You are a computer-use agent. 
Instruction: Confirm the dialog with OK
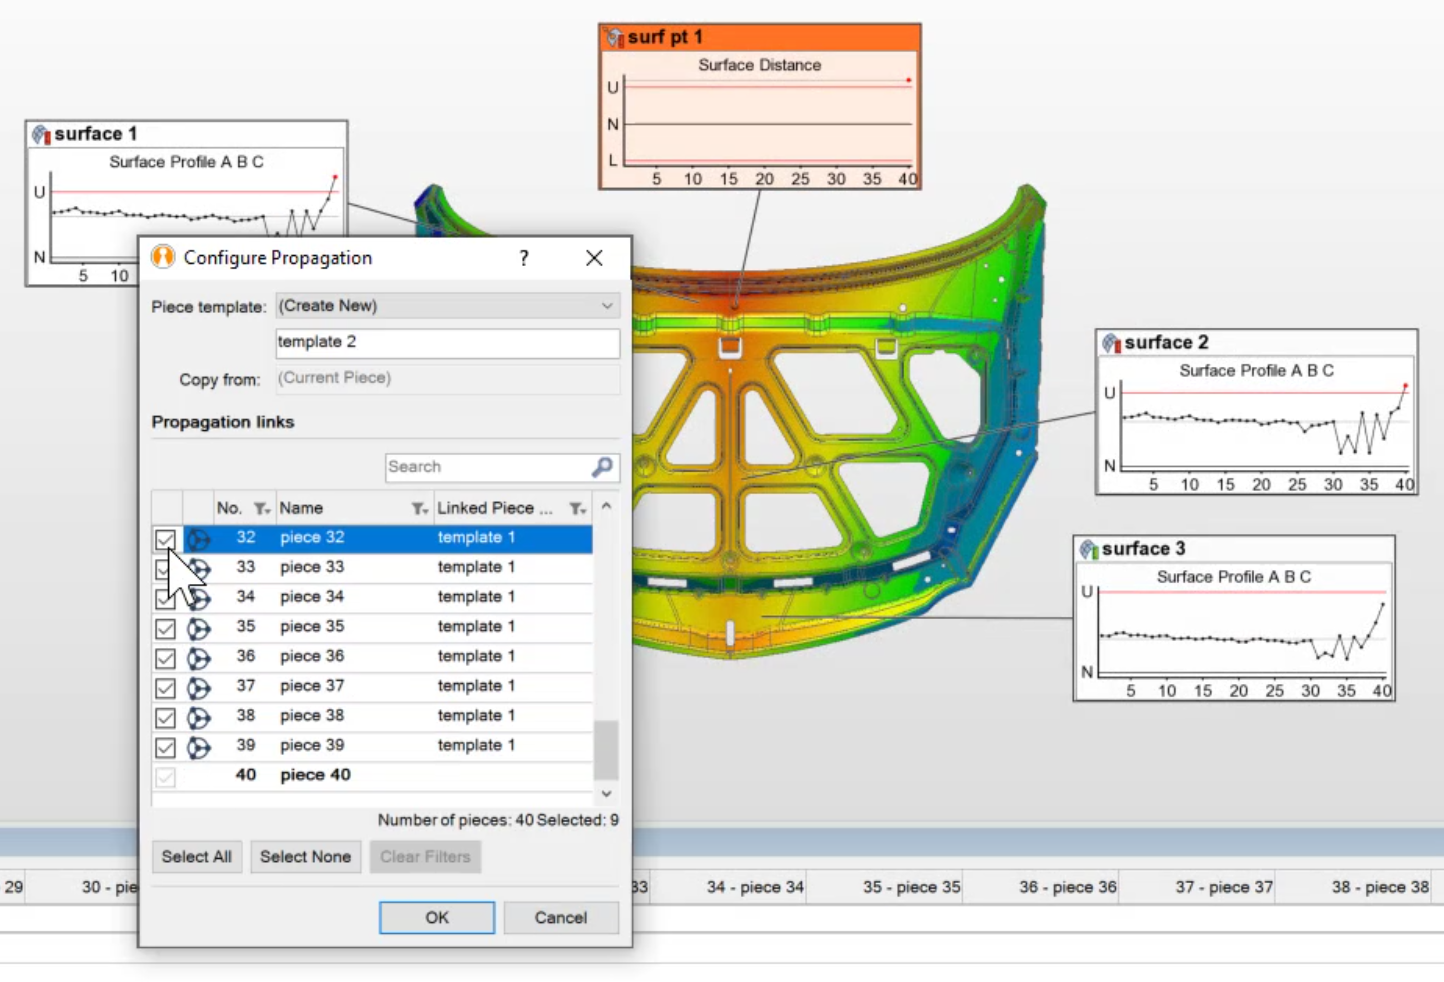point(437,918)
